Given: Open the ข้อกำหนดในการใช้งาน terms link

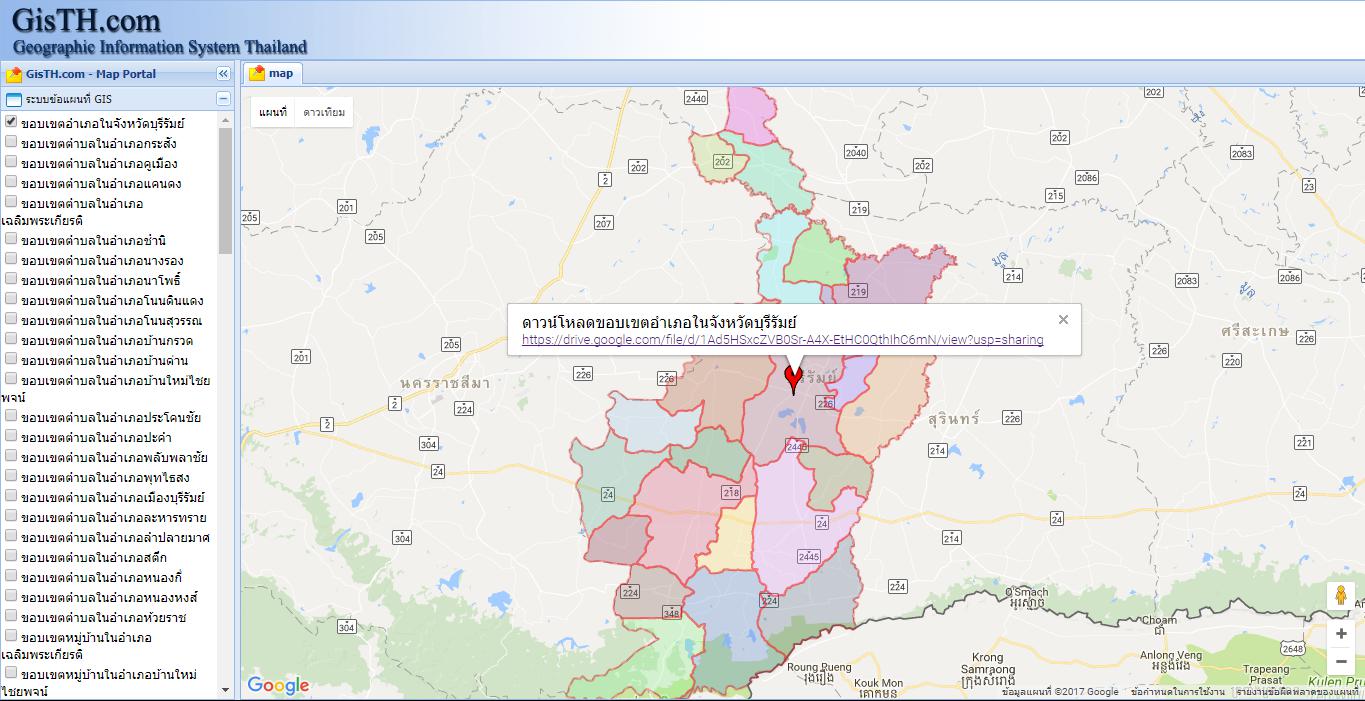Looking at the screenshot, I should coord(1178,692).
